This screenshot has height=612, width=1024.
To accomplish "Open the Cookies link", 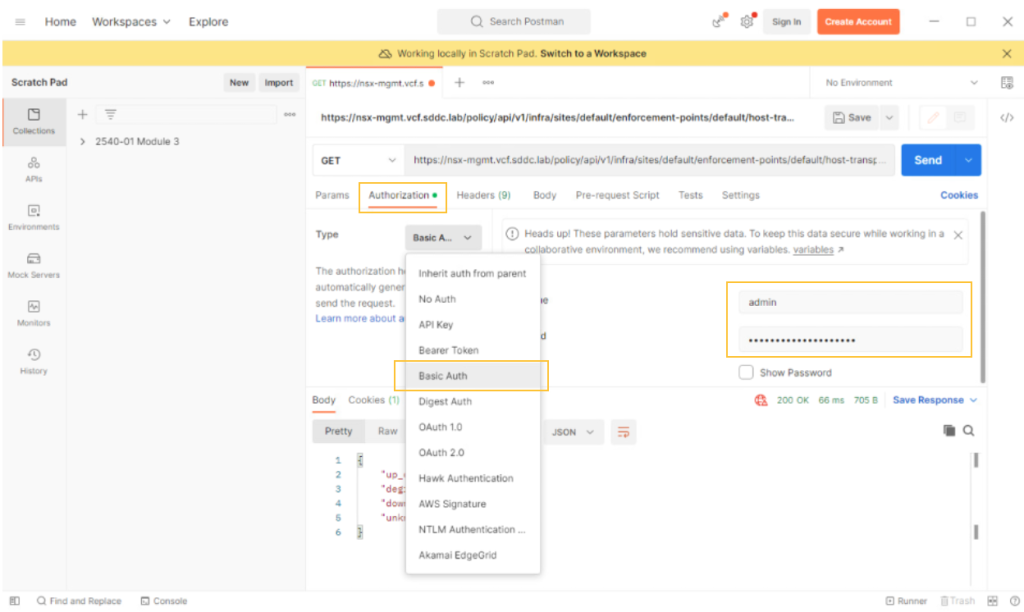I will point(959,195).
